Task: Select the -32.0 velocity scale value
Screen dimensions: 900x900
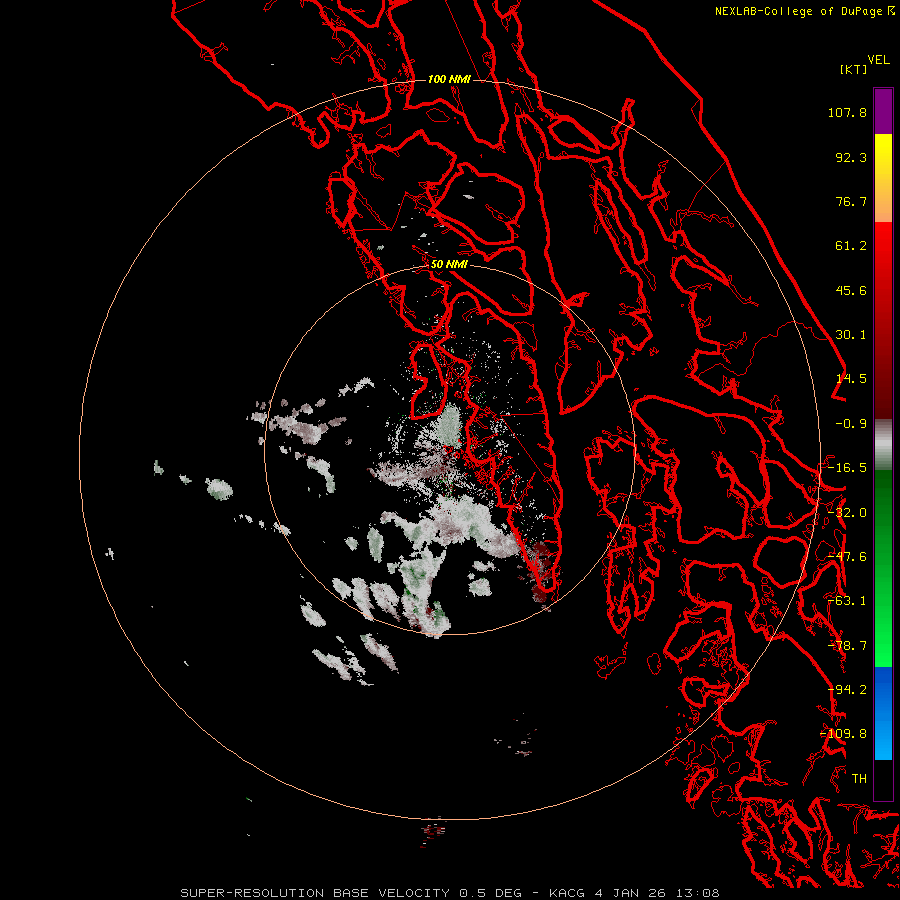Action: coord(847,513)
